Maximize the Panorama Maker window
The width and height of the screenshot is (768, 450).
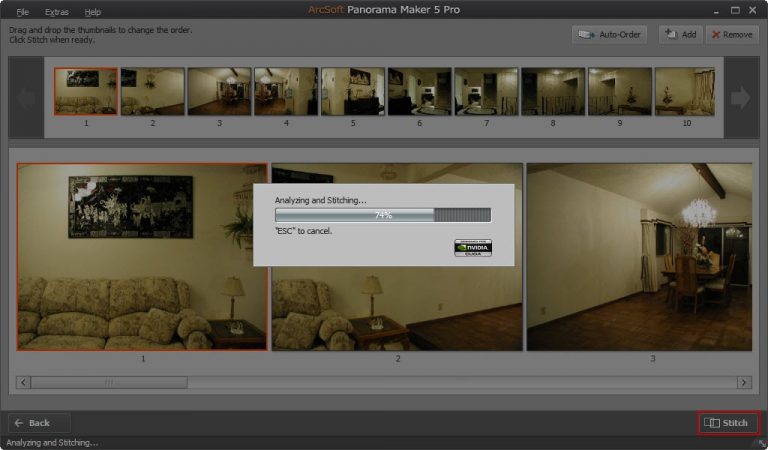[735, 10]
